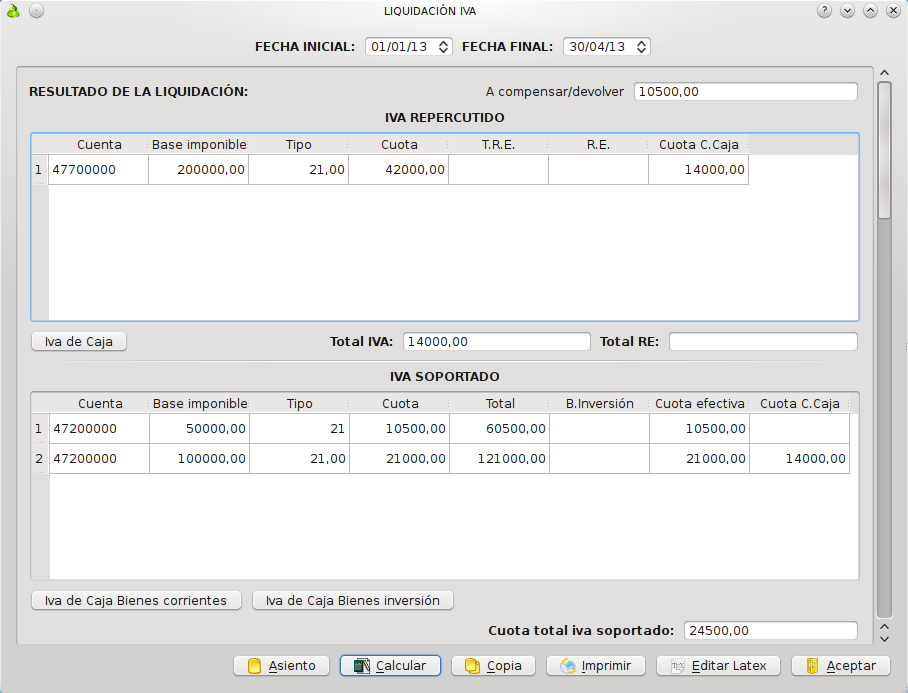The image size is (908, 693).
Task: Select row 2 header in IVA Soportado
Action: [39, 459]
